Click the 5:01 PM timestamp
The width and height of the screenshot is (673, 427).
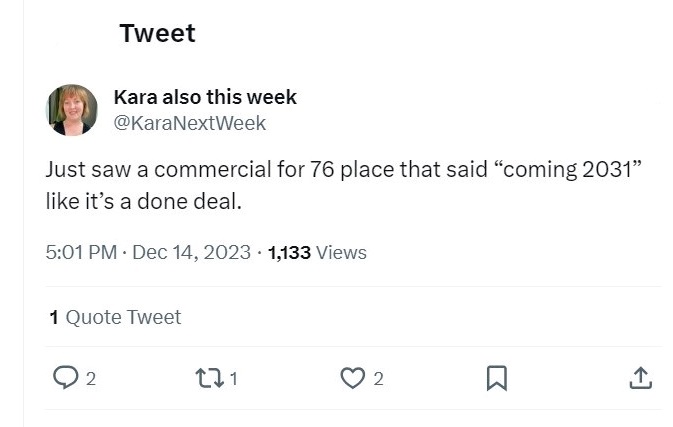81,253
